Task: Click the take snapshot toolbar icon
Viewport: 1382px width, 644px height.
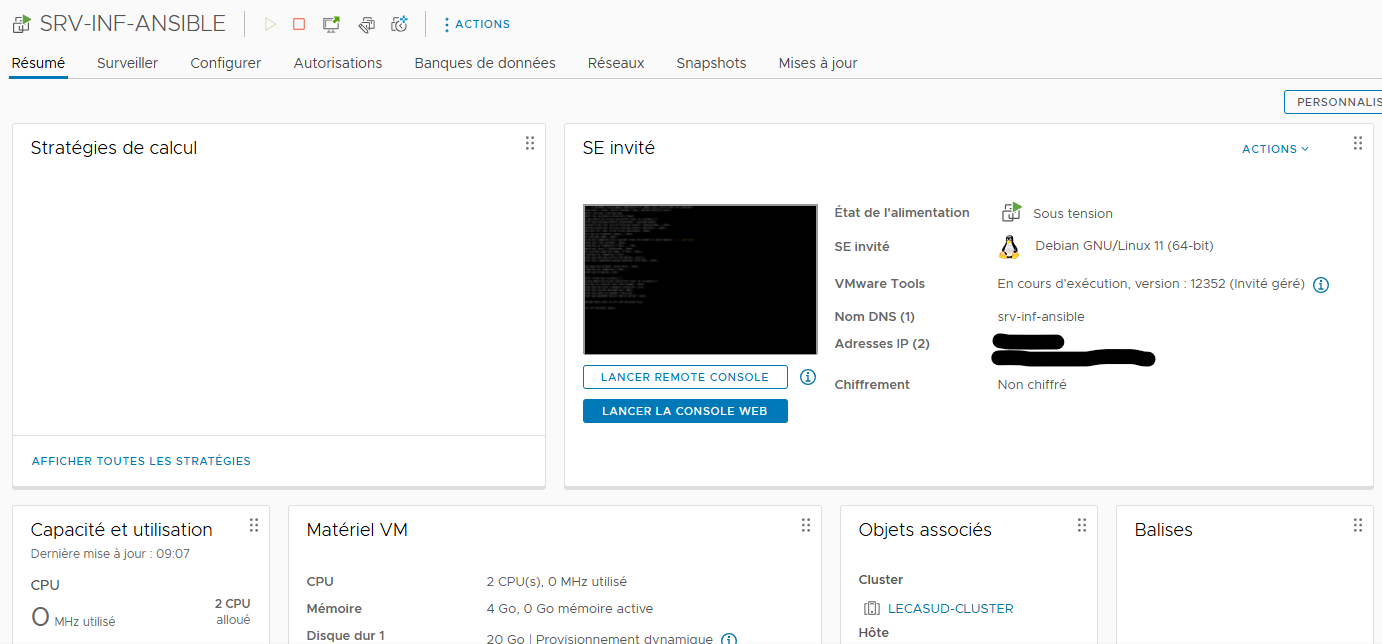Action: click(x=399, y=24)
